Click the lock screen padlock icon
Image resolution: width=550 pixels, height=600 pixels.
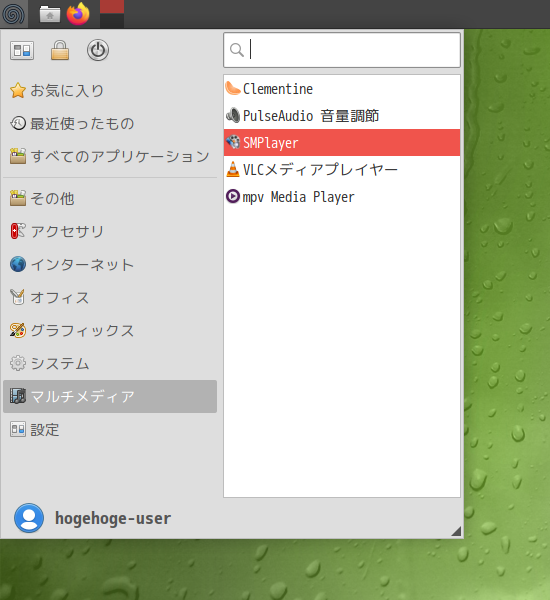click(x=60, y=50)
